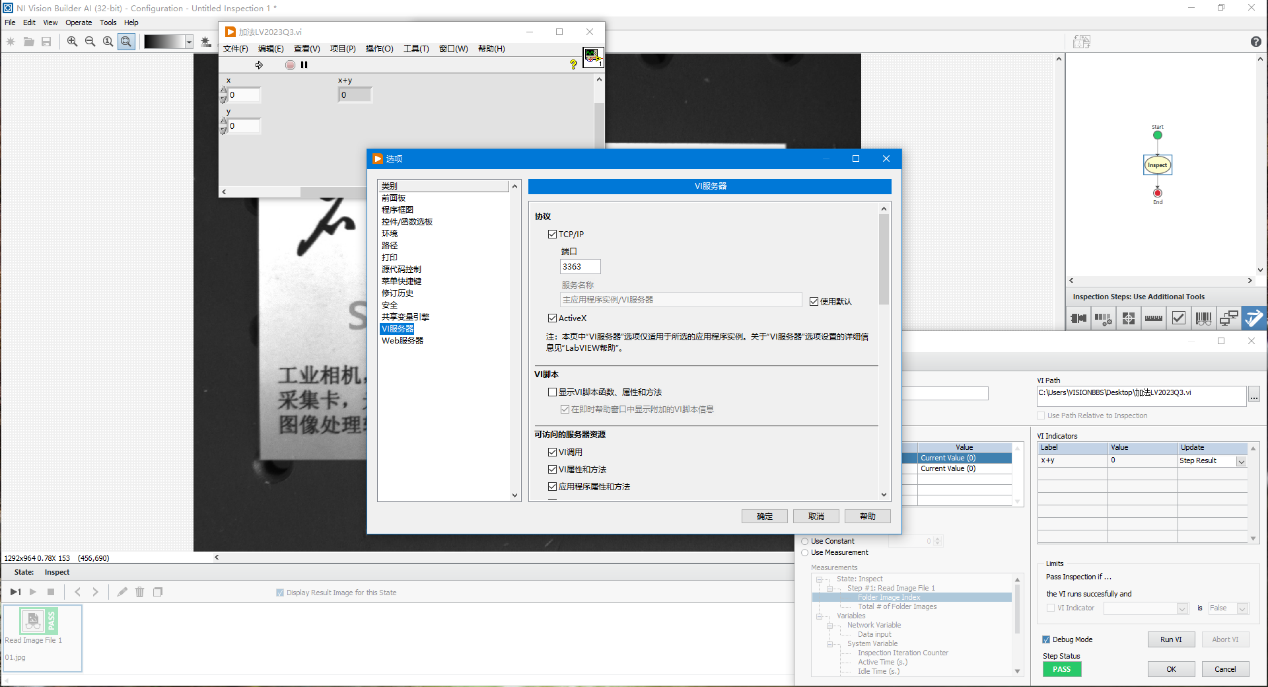This screenshot has height=687, width=1268.
Task: Collapse the Variables tree node
Action: [819, 616]
